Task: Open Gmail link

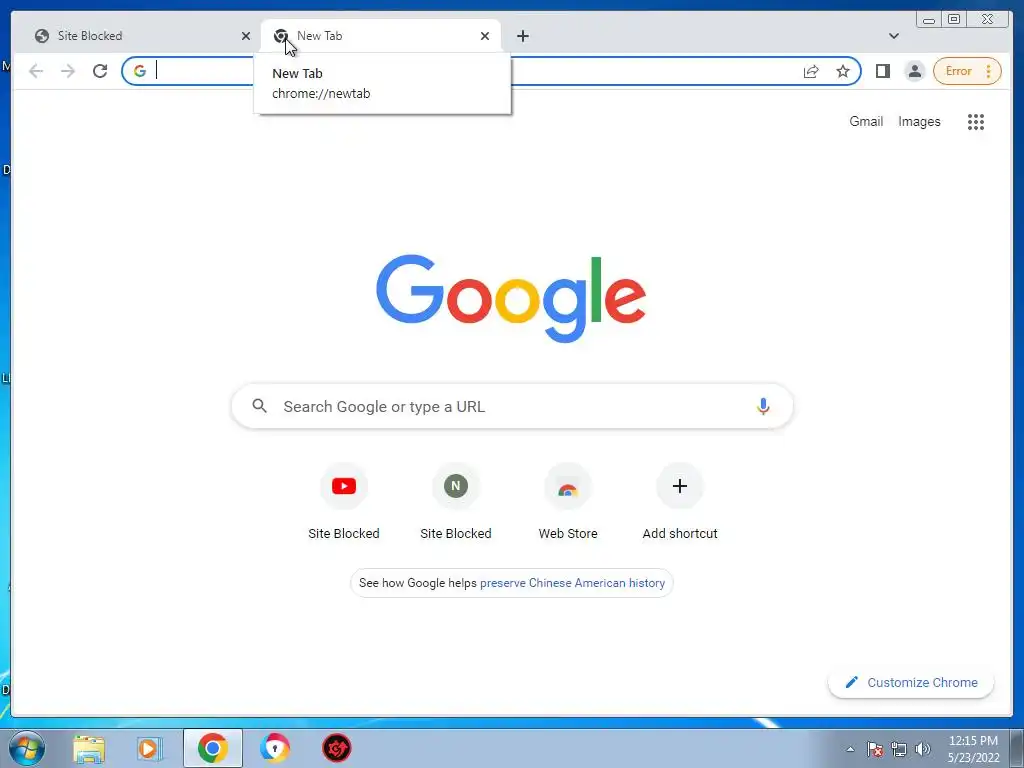Action: (866, 121)
